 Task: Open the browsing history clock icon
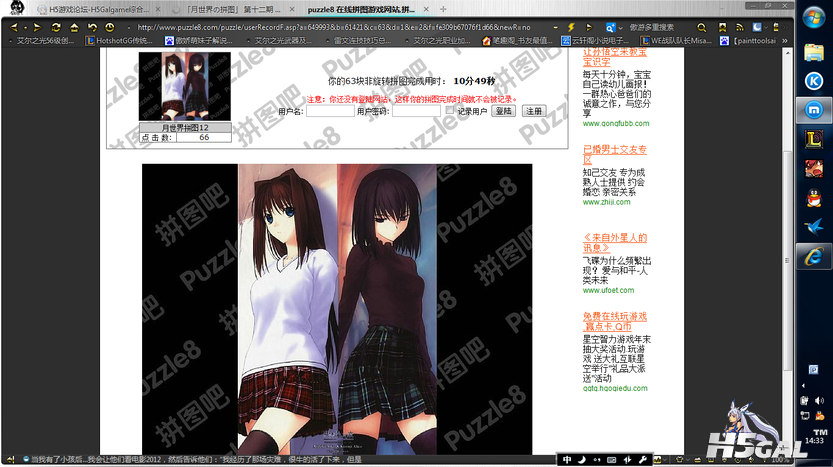point(110,27)
